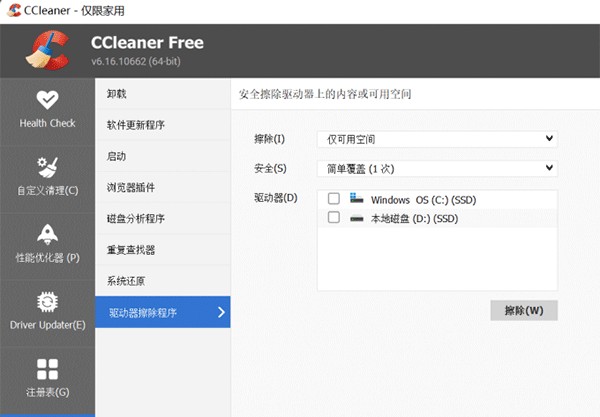Open the Health Check heart icon
Viewport: 600px width, 417px height.
(x=47, y=101)
